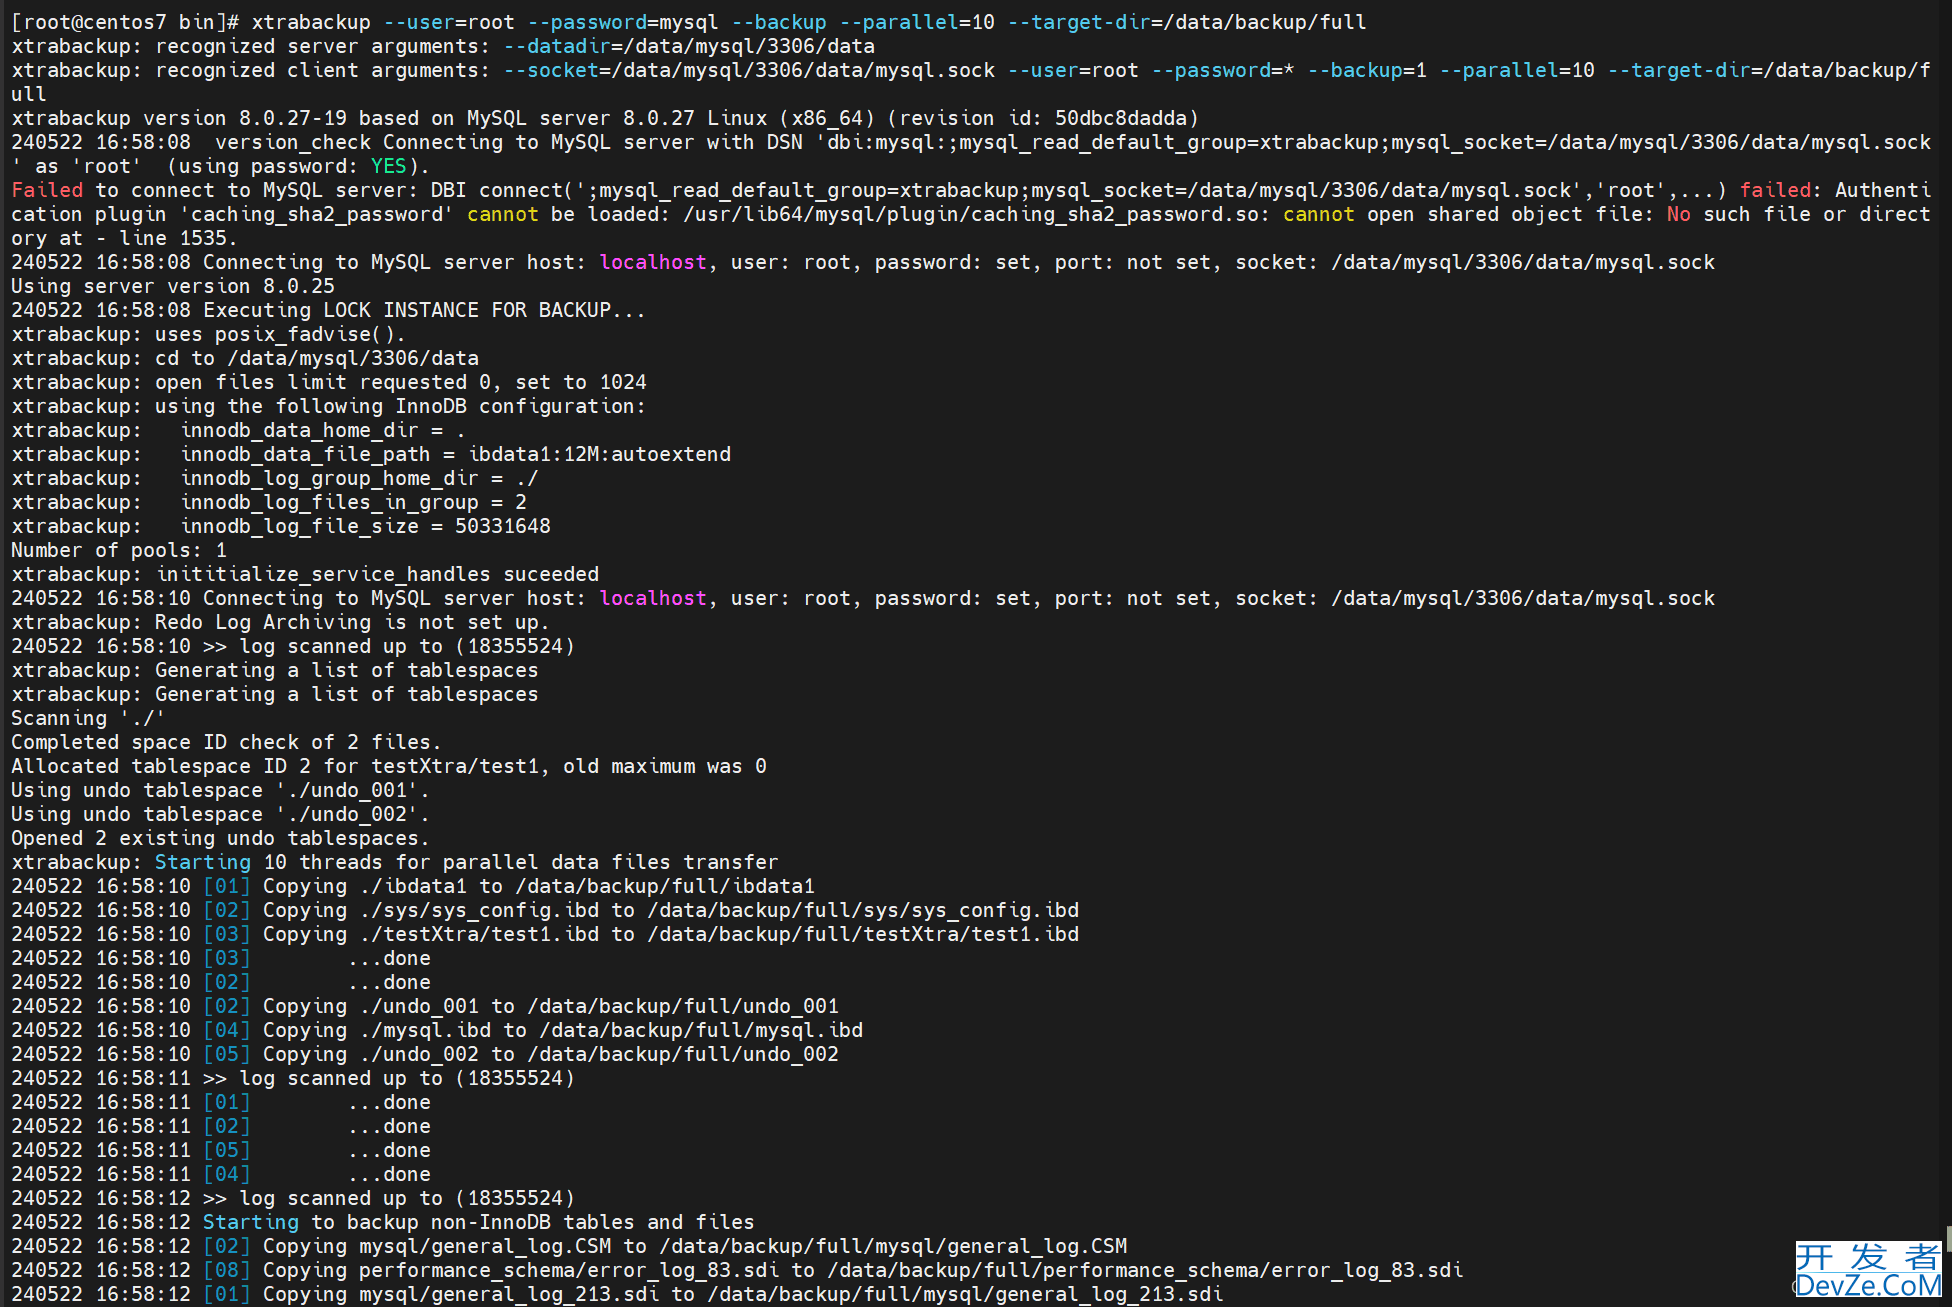Click 'innodb_data_home_dir' configuration line
The image size is (1952, 1307).
(238, 430)
